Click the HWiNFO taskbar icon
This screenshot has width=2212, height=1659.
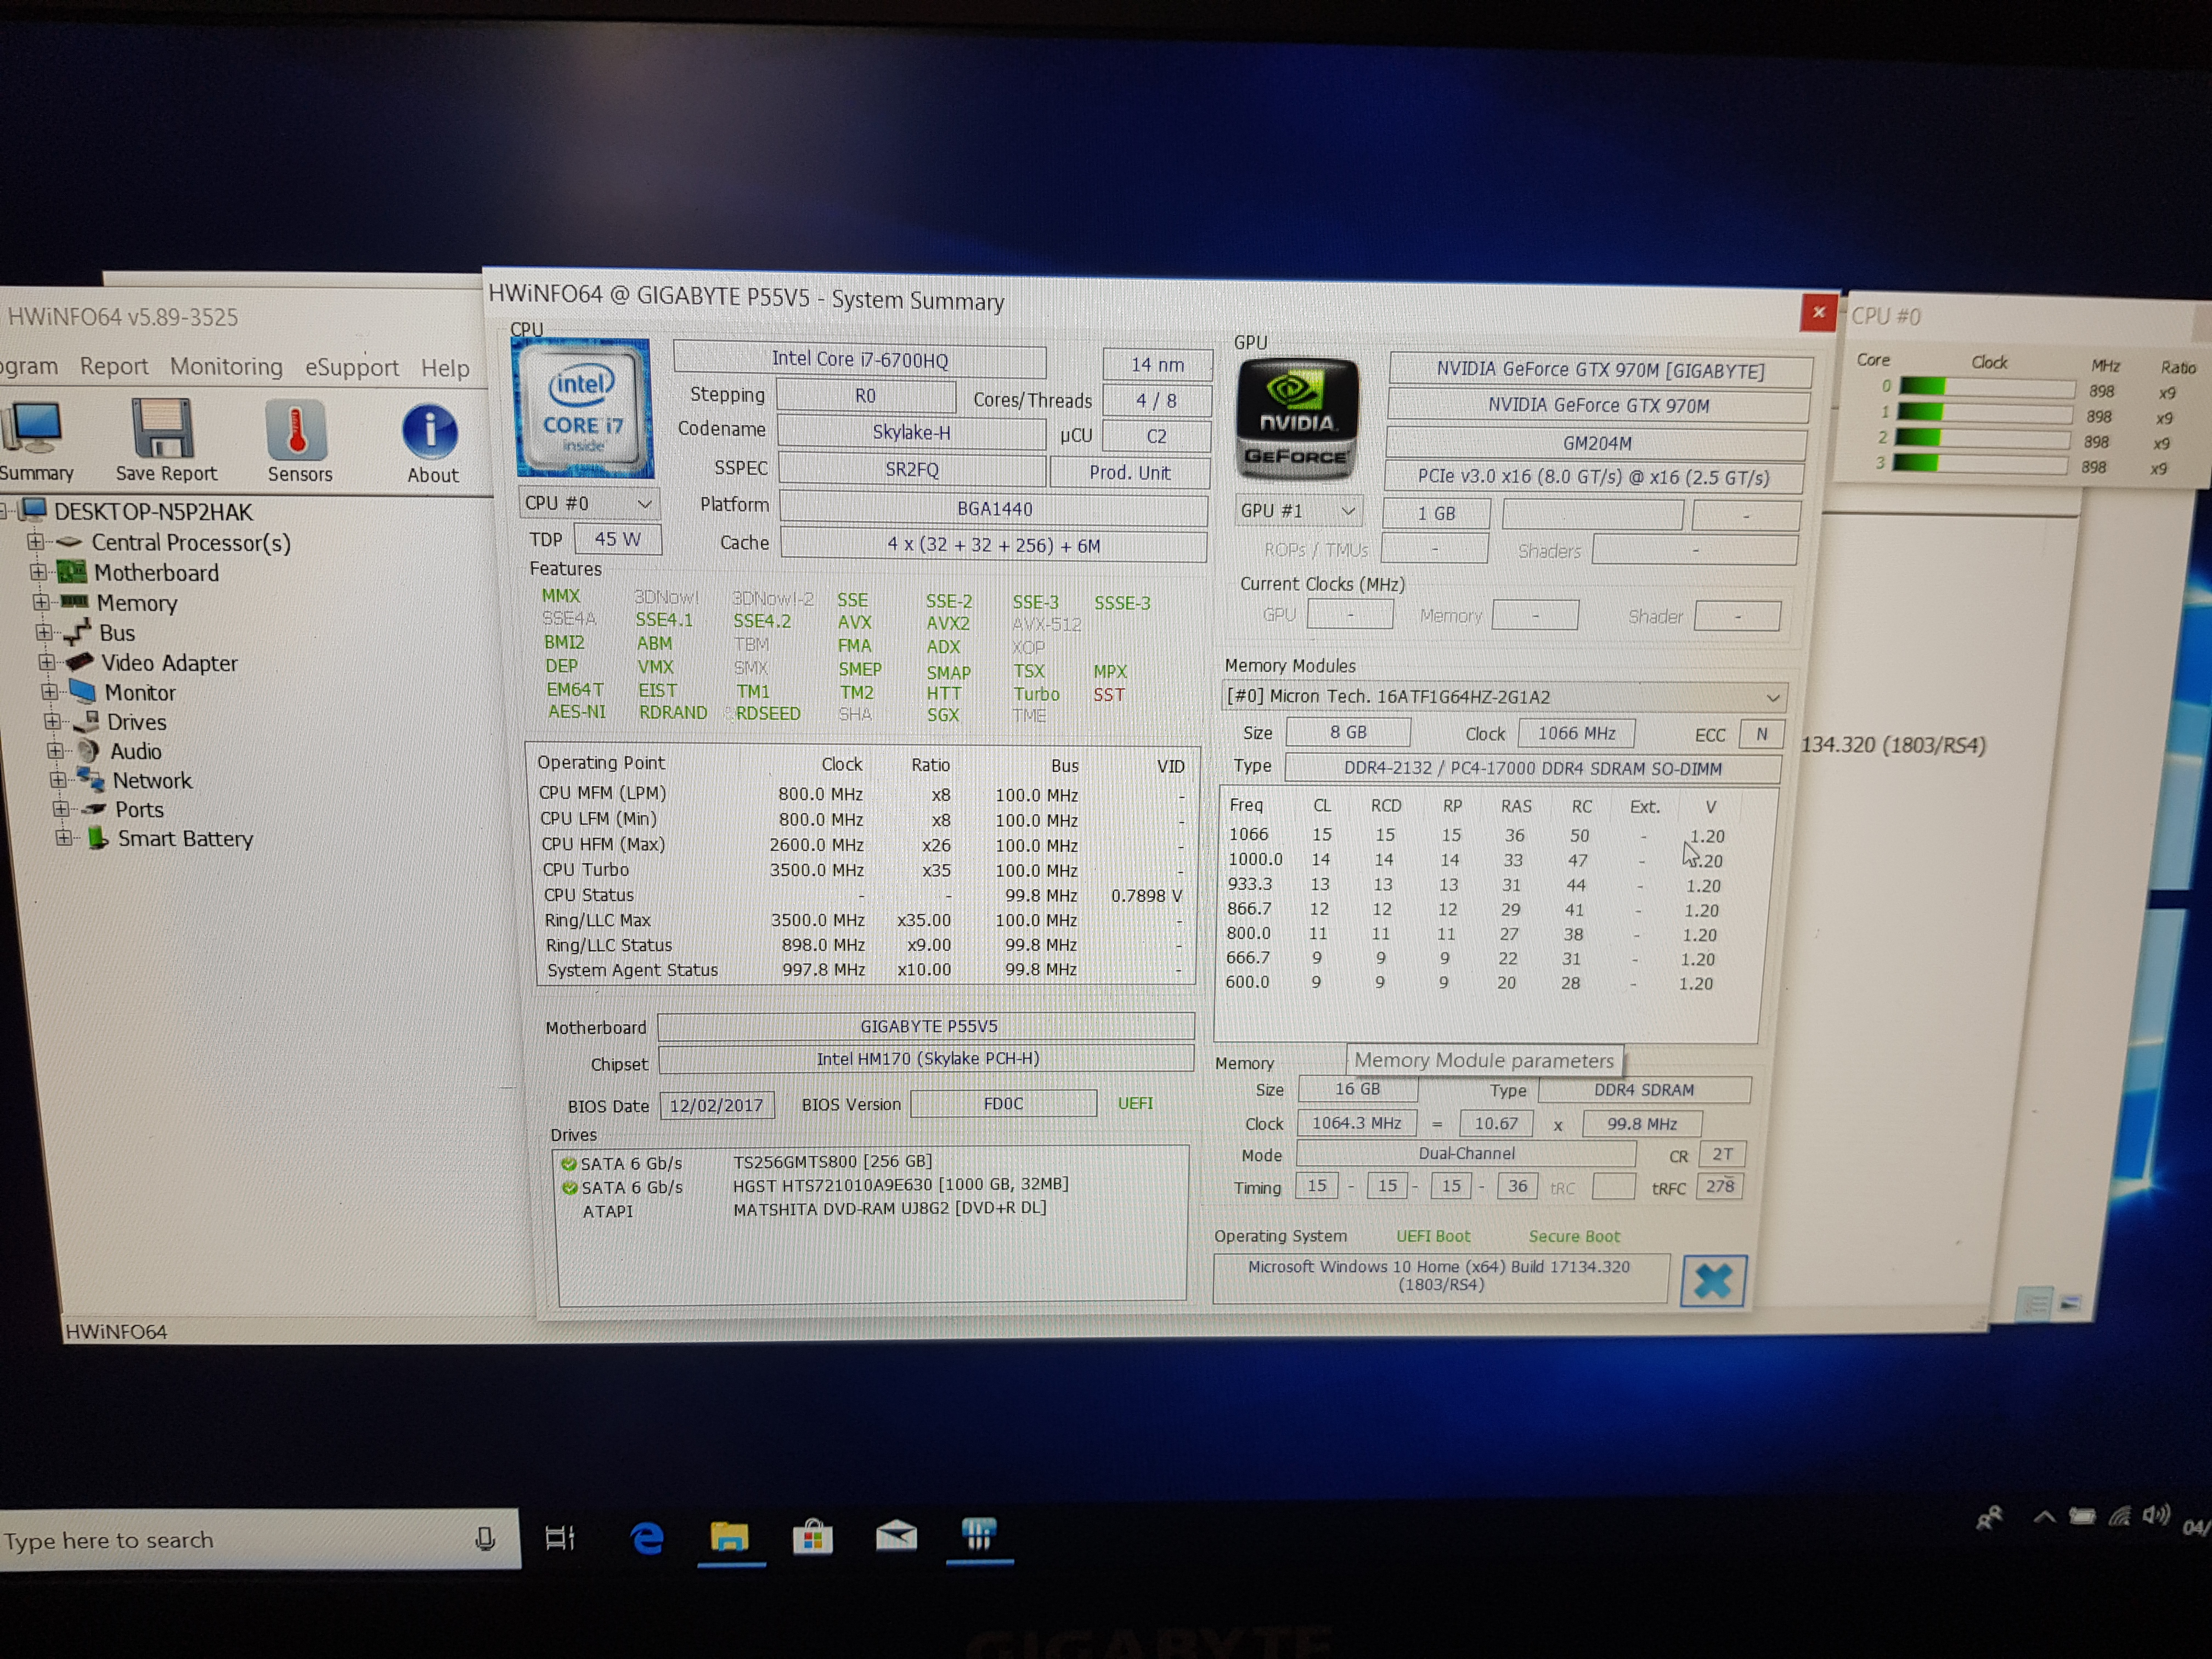pyautogui.click(x=978, y=1533)
